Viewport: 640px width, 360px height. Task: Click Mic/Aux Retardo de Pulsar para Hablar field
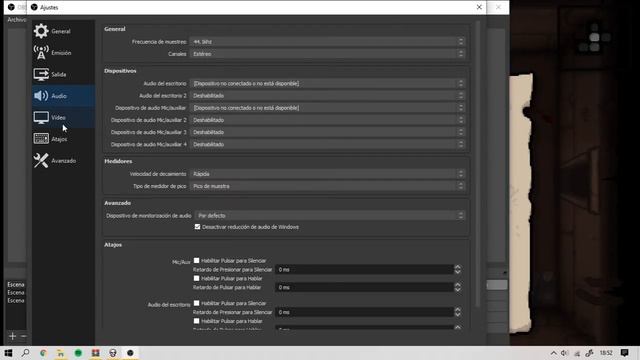(x=364, y=287)
